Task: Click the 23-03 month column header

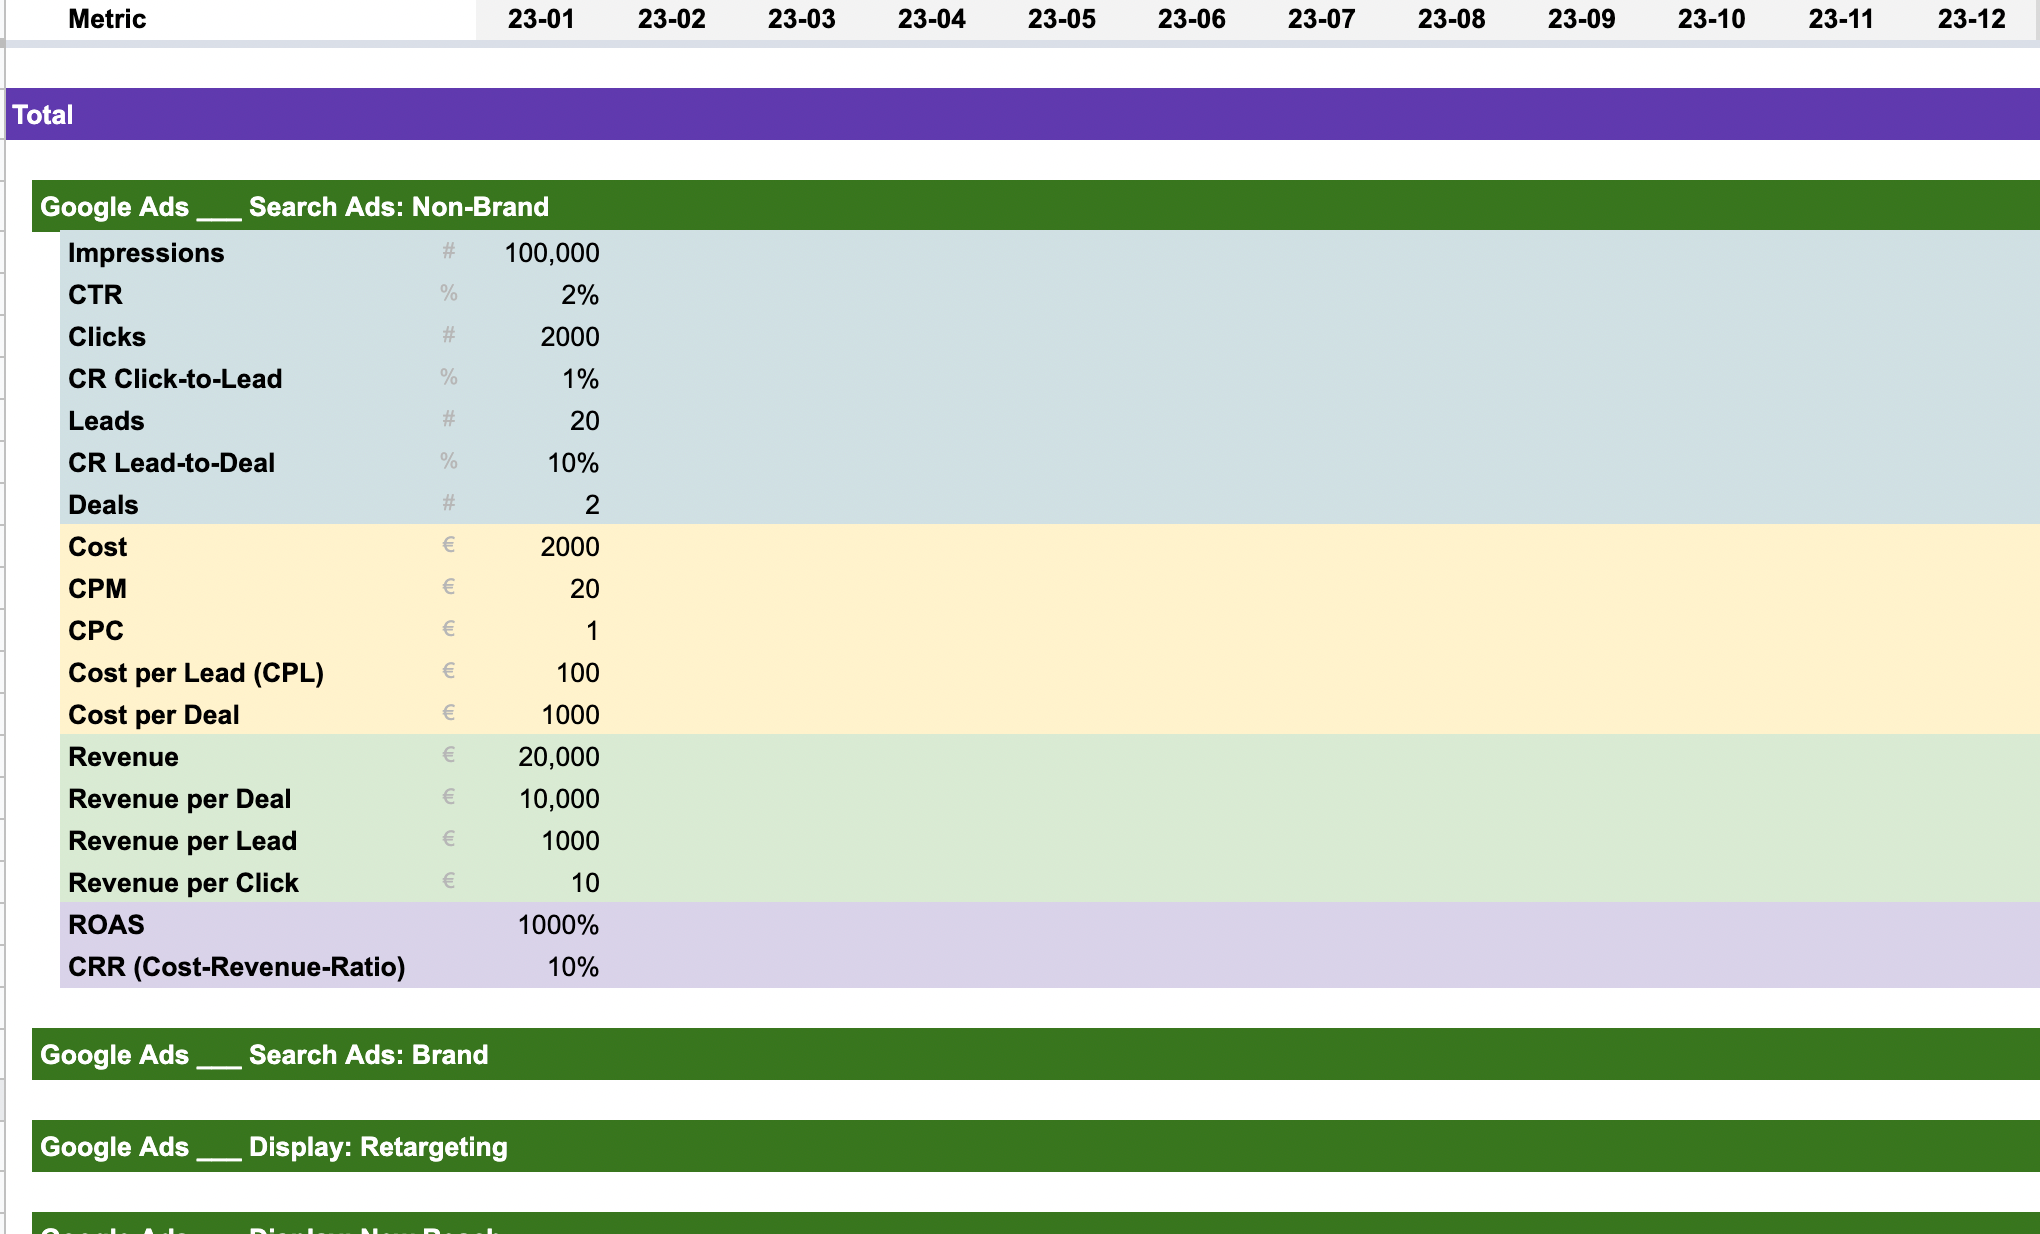Action: [x=801, y=19]
